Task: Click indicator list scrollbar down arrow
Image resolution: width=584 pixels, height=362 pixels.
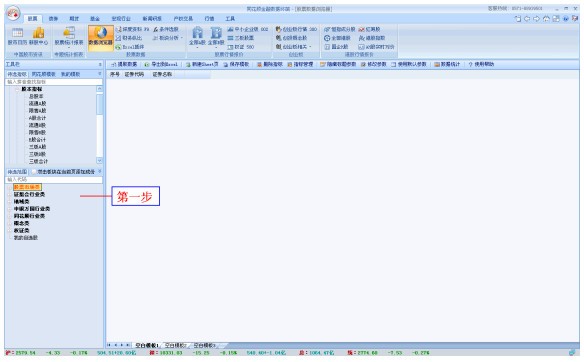Action: tap(99, 161)
